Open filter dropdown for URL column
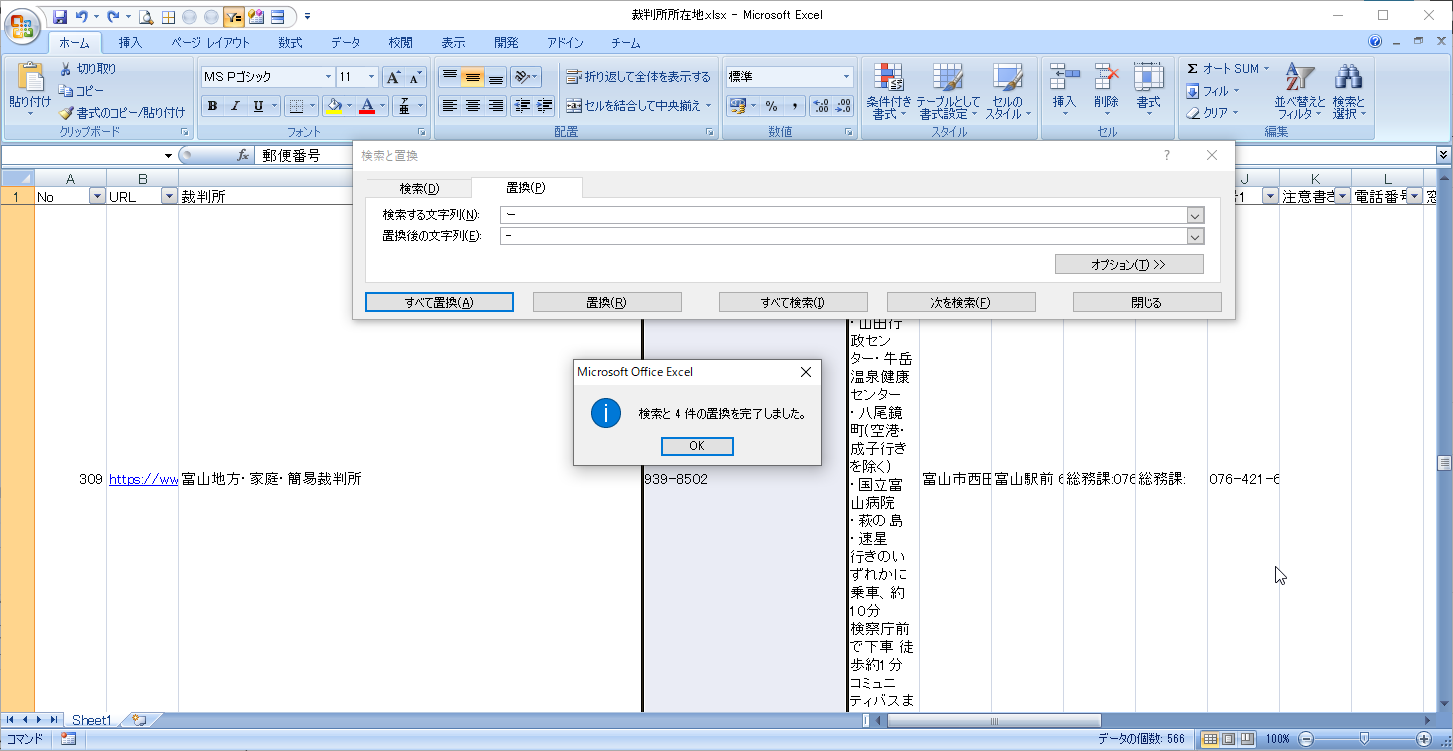The width and height of the screenshot is (1453, 751). pyautogui.click(x=169, y=197)
